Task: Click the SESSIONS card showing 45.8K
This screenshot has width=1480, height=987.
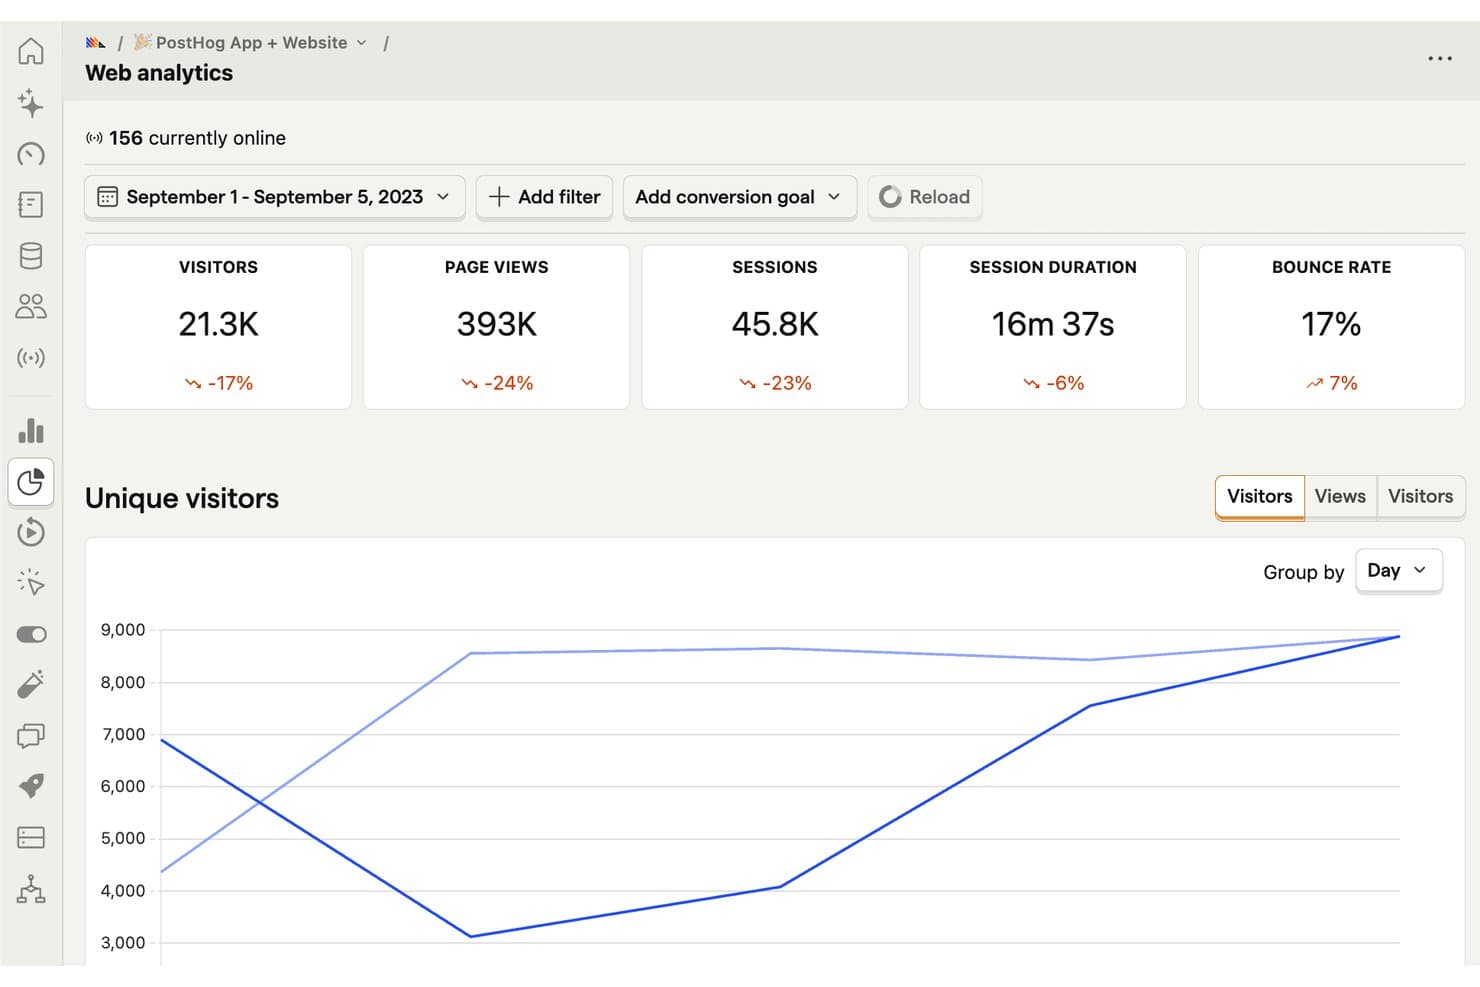Action: tap(775, 327)
